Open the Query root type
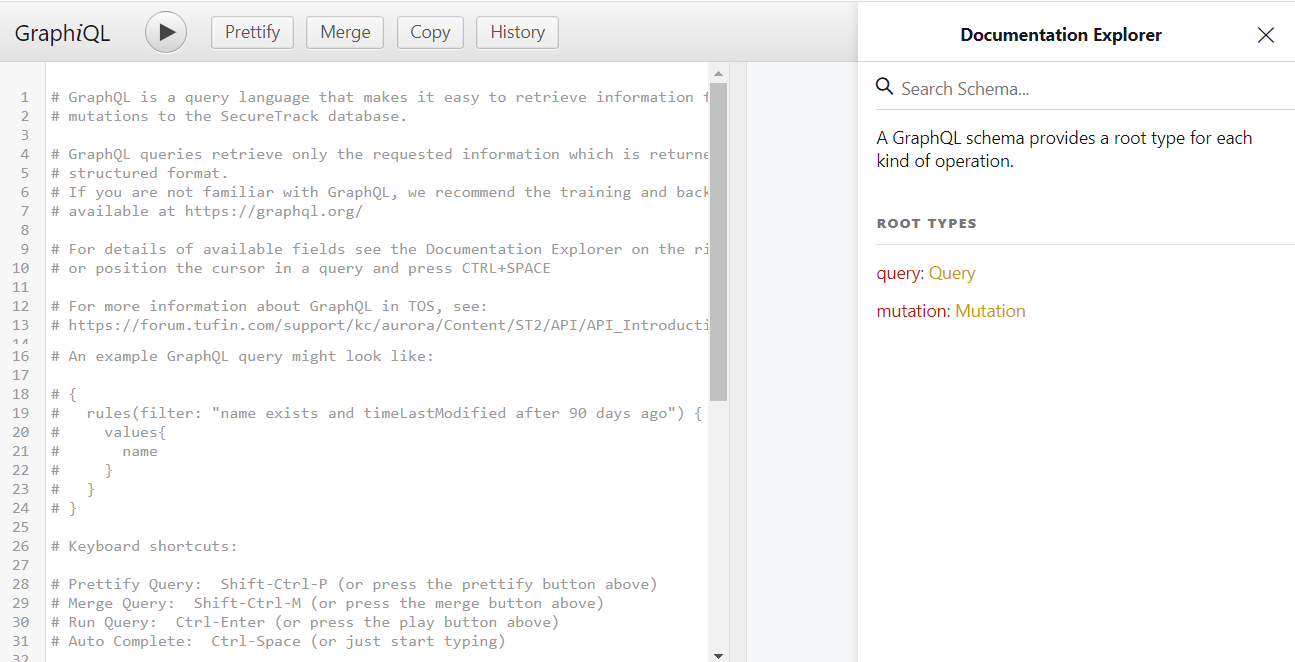 pyautogui.click(x=951, y=273)
